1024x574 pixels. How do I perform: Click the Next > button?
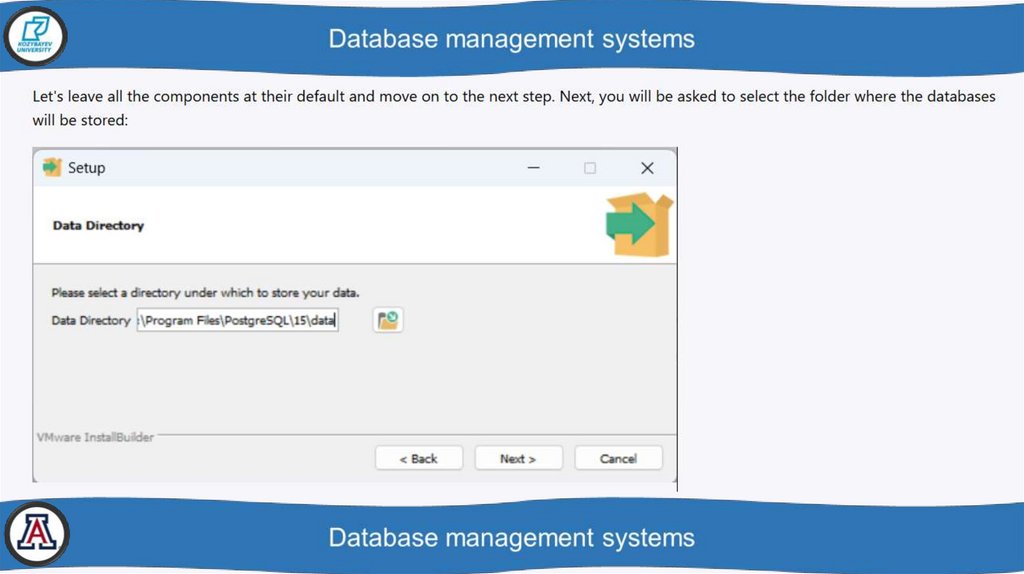[x=518, y=458]
